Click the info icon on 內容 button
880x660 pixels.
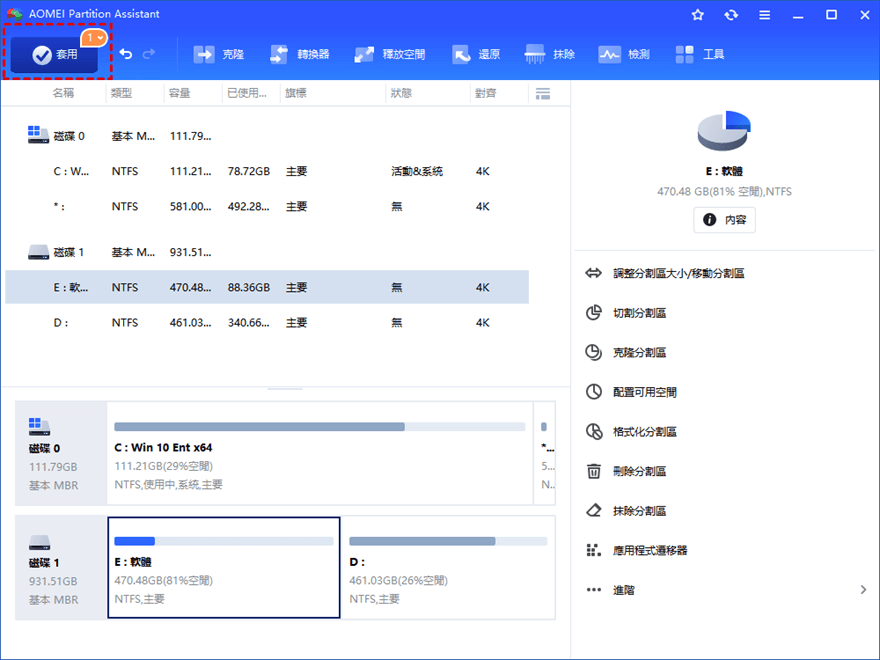(709, 219)
